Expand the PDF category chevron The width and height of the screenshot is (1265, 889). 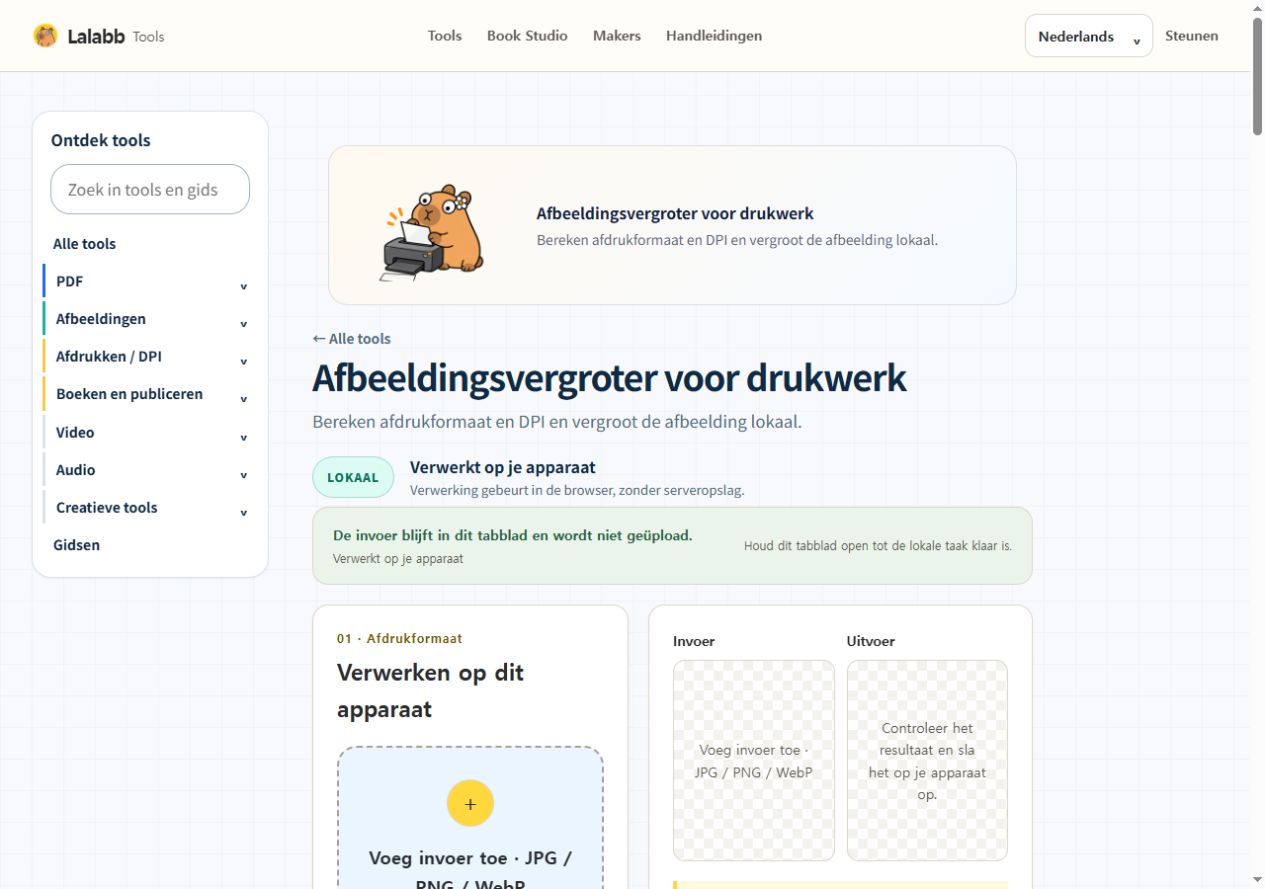(x=243, y=287)
